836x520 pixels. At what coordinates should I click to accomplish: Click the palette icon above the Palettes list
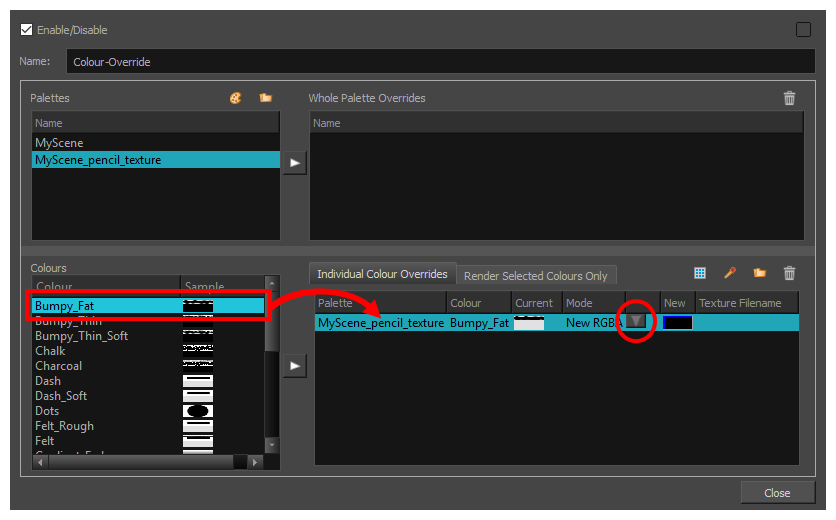(x=236, y=98)
